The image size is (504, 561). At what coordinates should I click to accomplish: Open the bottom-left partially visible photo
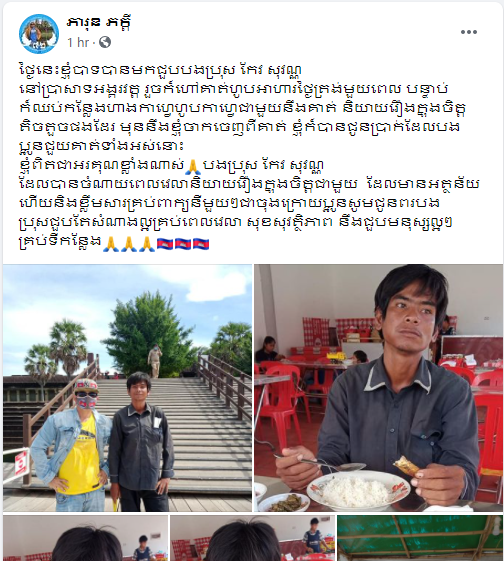click(x=85, y=538)
